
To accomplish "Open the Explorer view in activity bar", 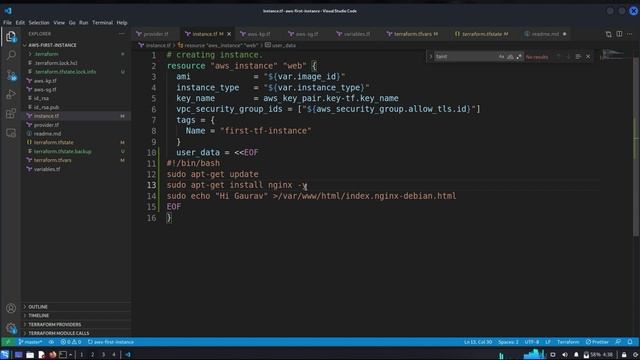I will click(11, 36).
